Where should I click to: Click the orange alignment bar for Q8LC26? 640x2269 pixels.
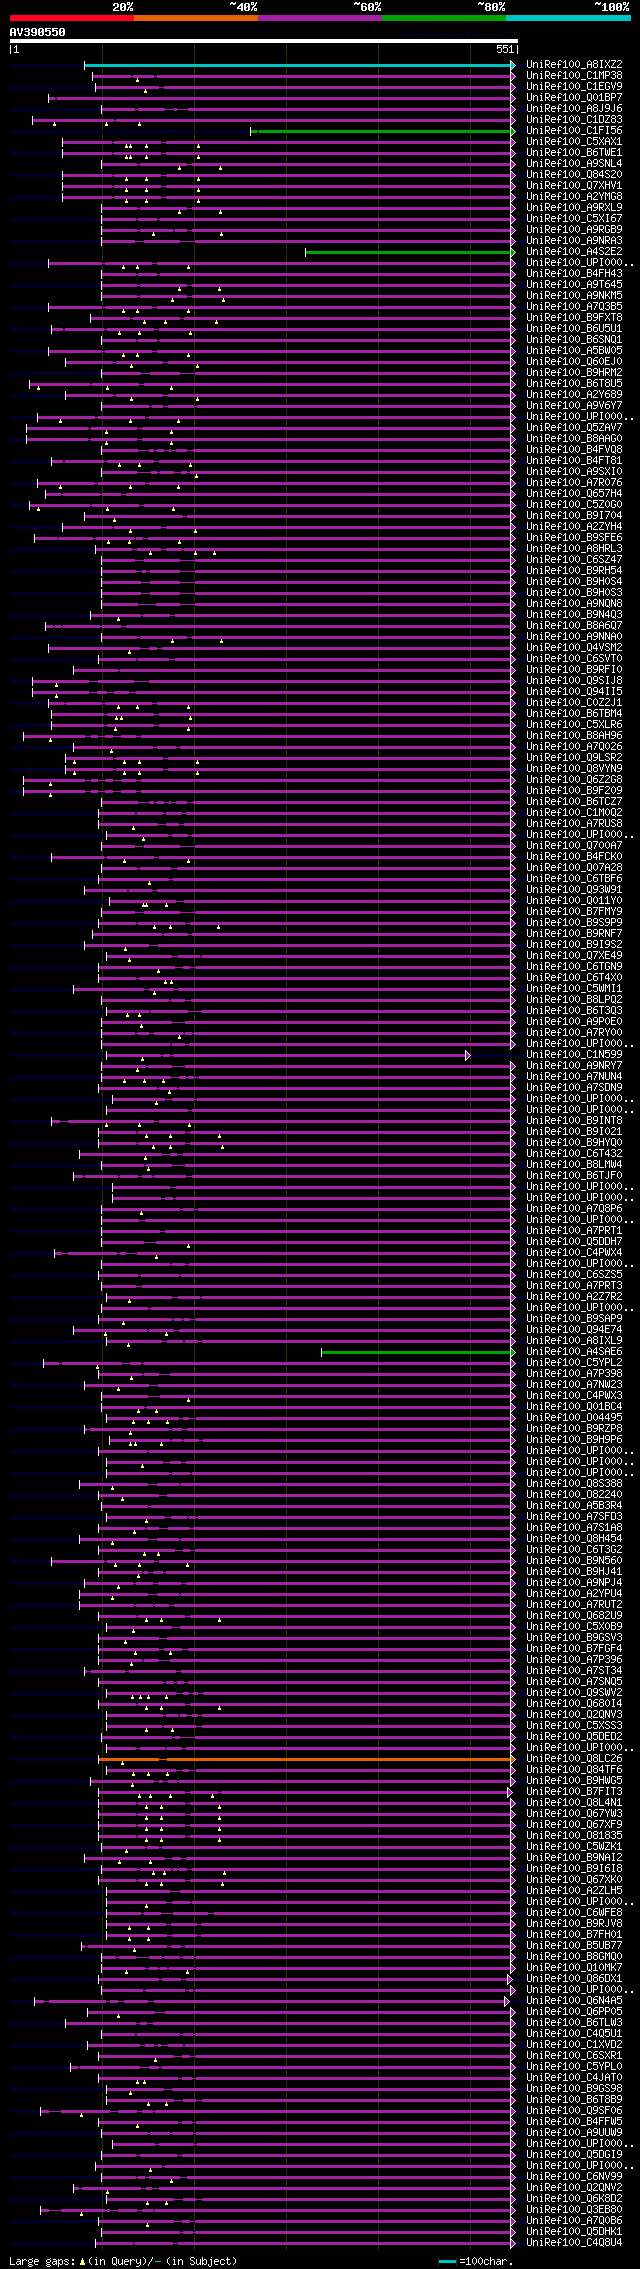[x=305, y=1759]
